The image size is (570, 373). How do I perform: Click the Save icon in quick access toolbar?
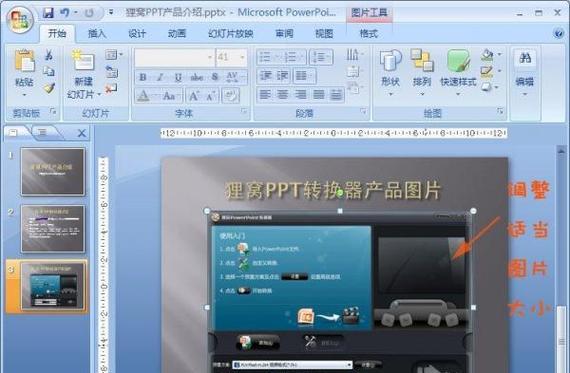48,13
